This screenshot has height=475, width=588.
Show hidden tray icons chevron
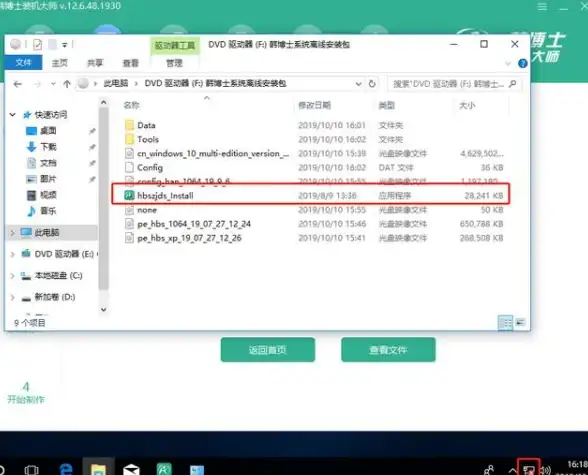512,470
